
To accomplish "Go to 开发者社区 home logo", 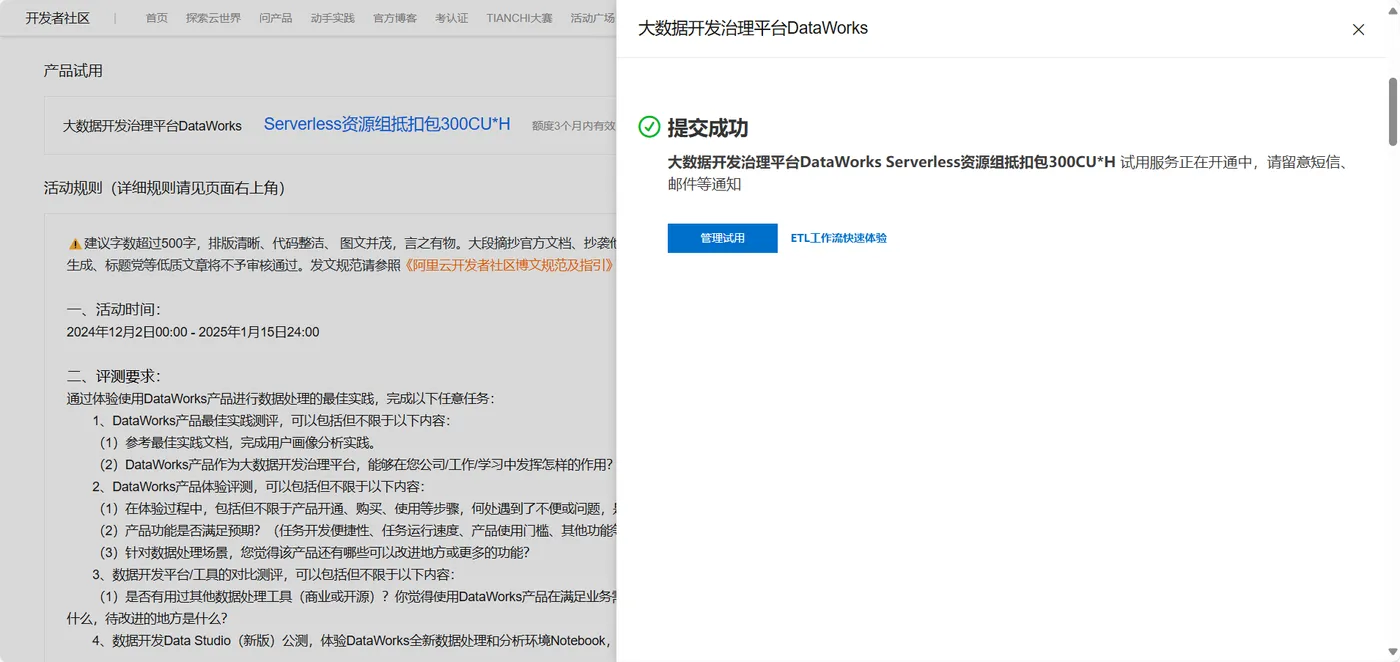I will tap(58, 18).
